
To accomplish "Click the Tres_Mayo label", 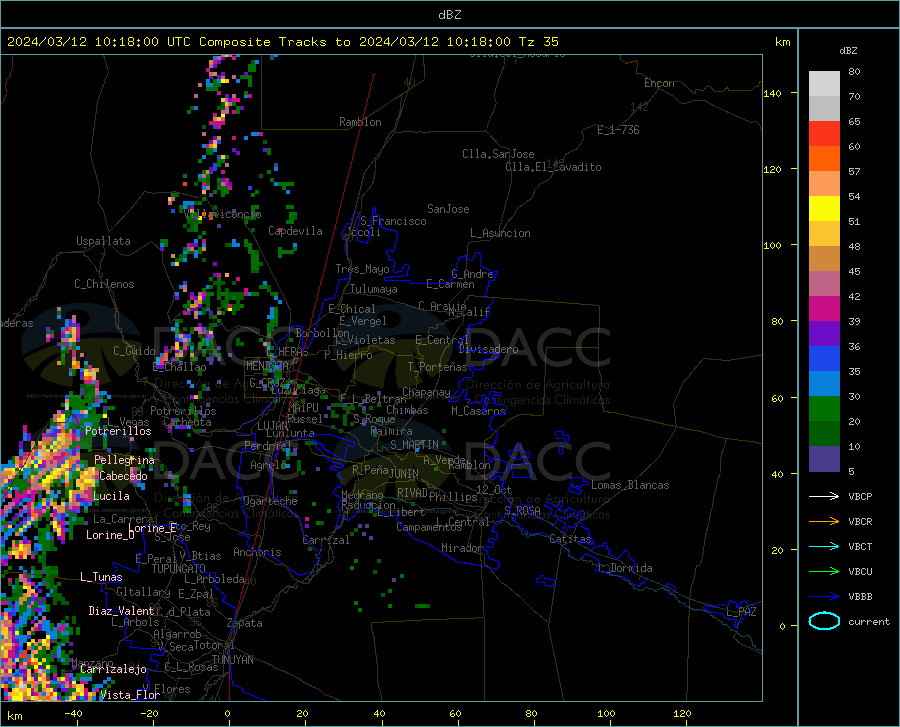I will 362,269.
